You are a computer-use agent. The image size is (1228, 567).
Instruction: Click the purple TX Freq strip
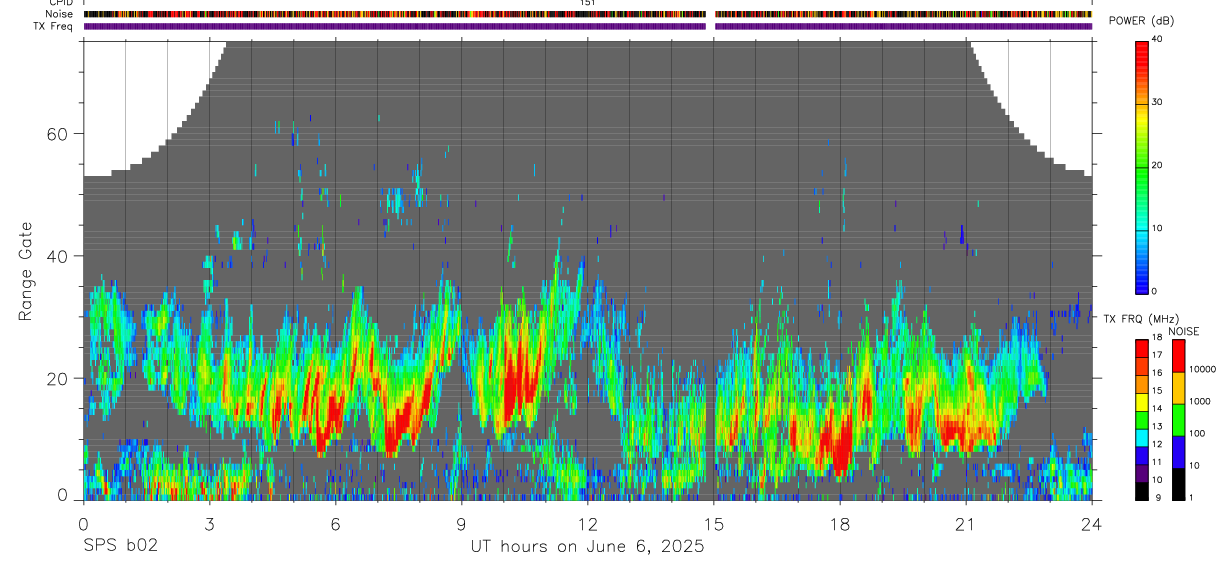tap(588, 27)
